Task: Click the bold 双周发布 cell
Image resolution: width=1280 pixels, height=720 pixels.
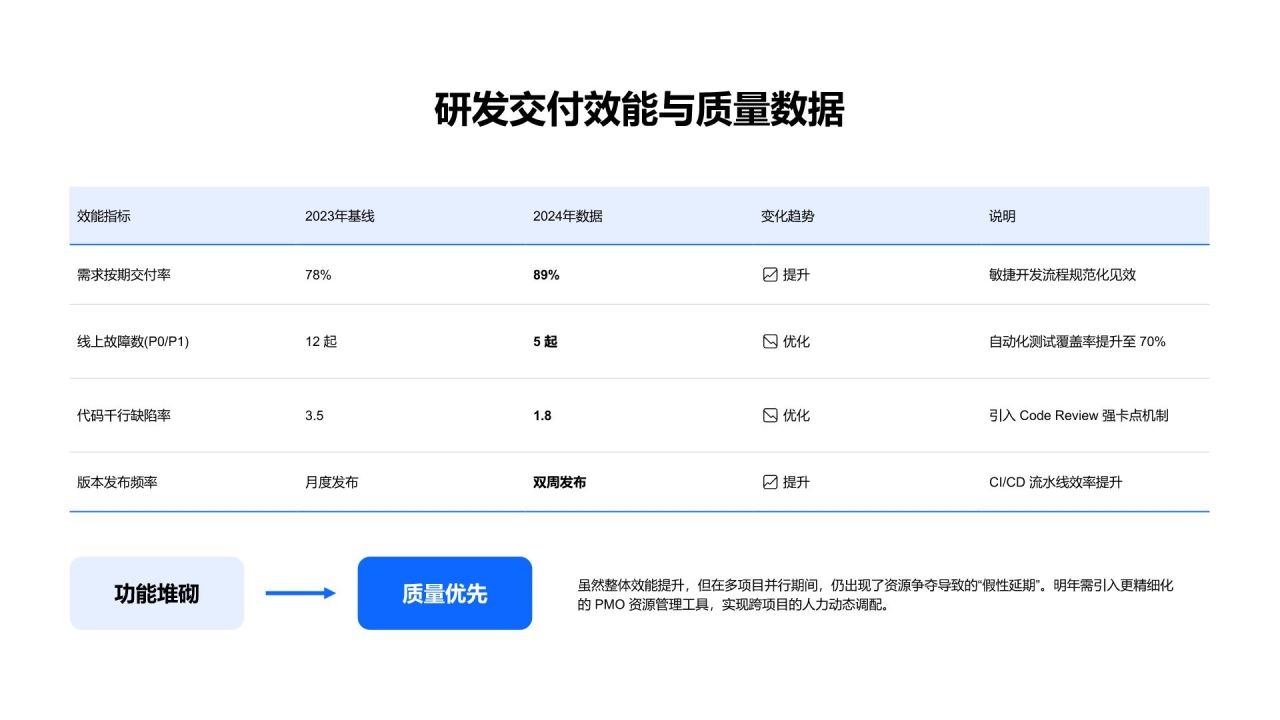Action: pos(560,482)
